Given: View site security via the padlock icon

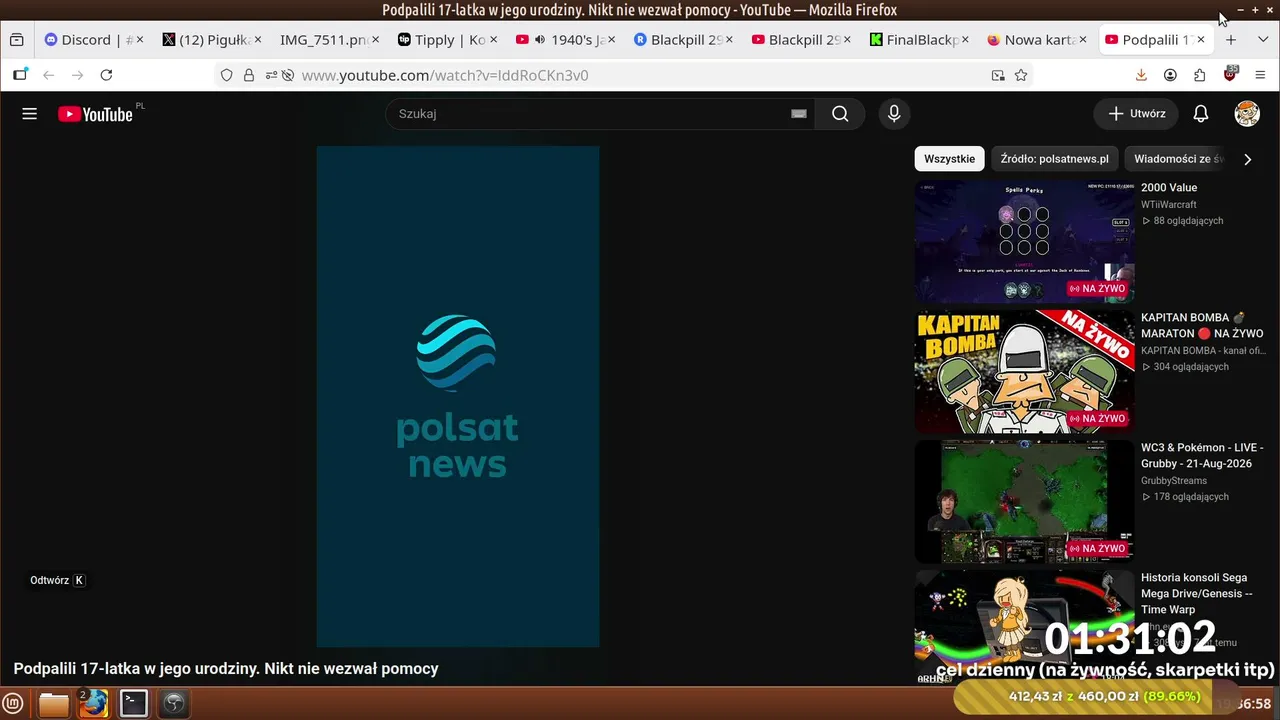Looking at the screenshot, I should [x=249, y=75].
